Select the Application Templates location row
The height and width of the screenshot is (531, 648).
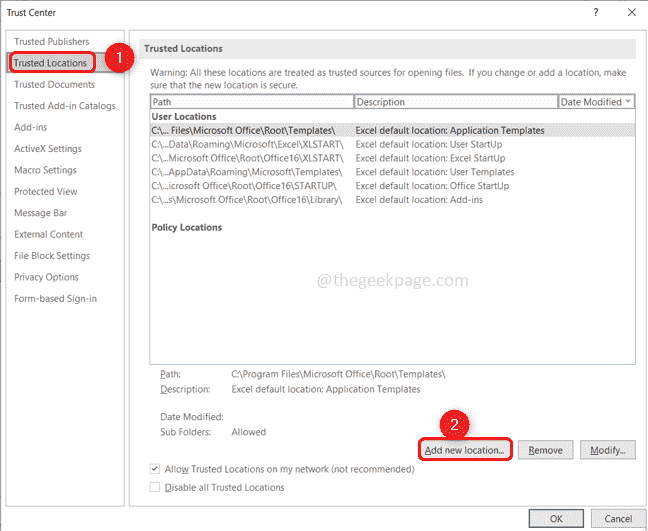coord(350,130)
